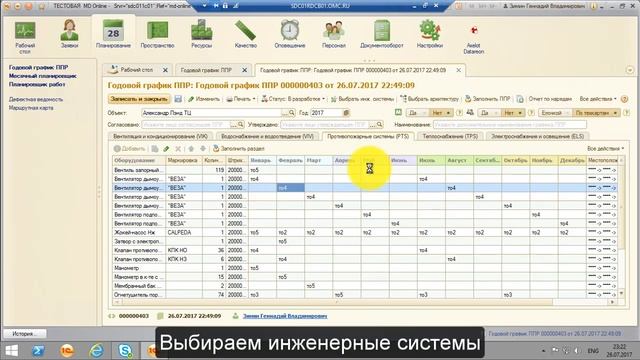Click Оборудование column header
Viewport: 640px width, 360px height.
(x=139, y=160)
